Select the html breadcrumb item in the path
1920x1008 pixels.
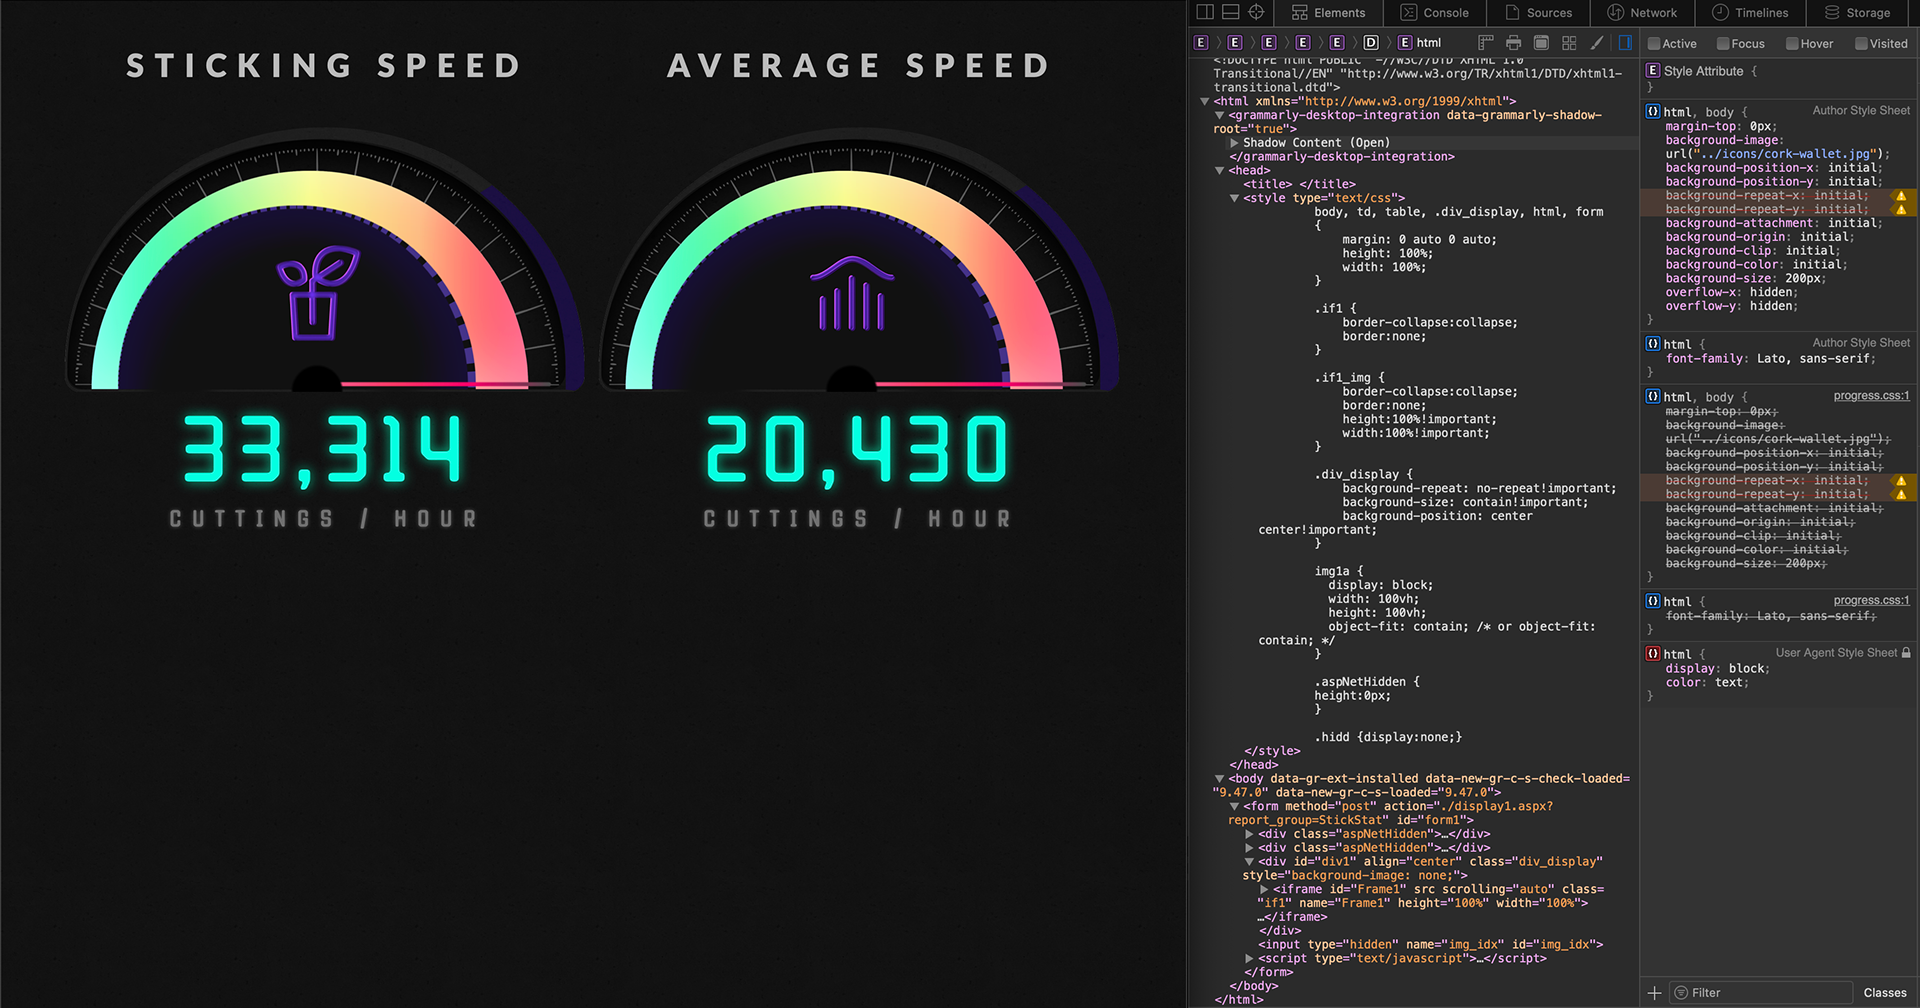click(x=1420, y=43)
